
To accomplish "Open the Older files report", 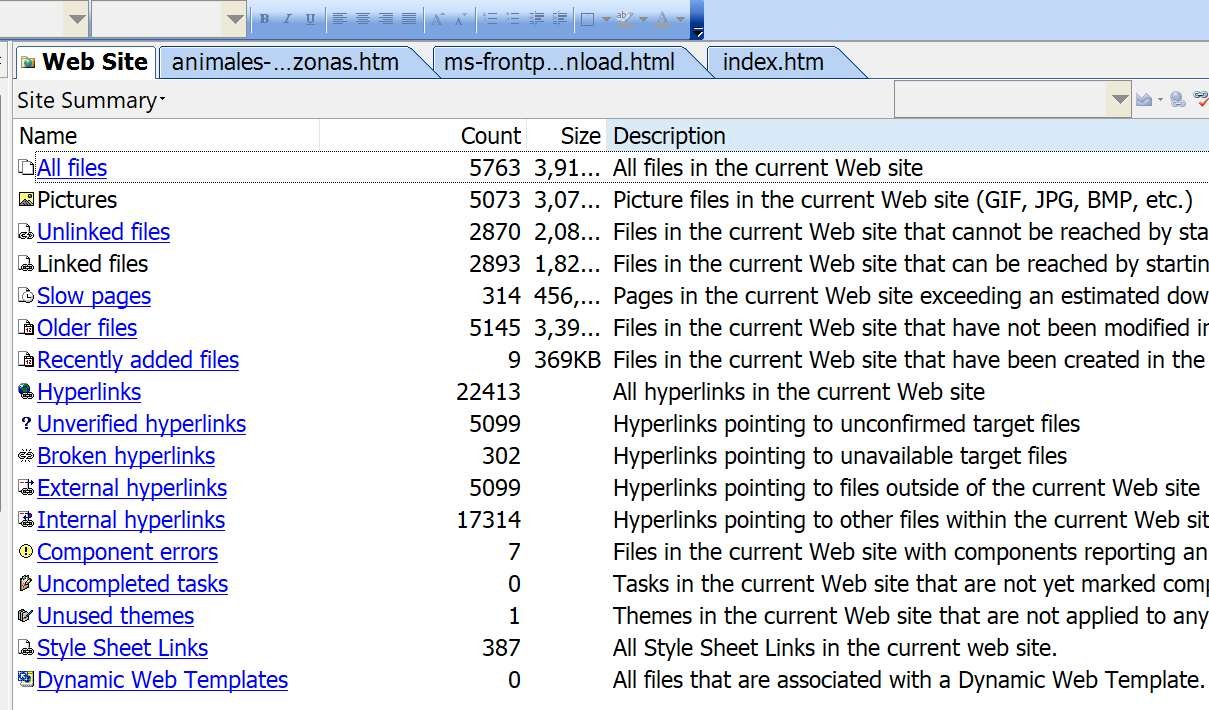I will click(87, 328).
